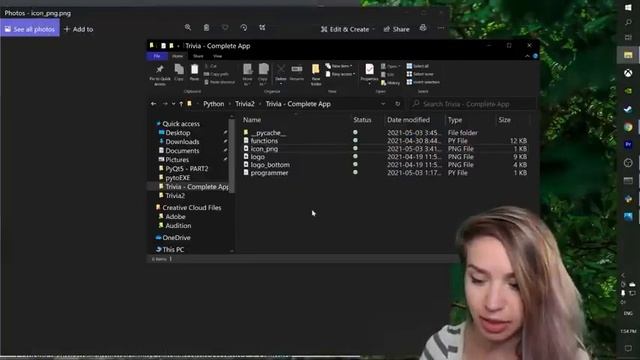This screenshot has width=640, height=360.
Task: Click the Rename ribbon icon
Action: point(297,72)
